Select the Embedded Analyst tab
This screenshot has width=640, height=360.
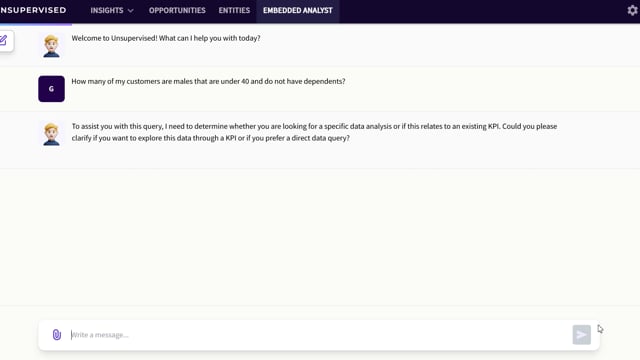pyautogui.click(x=298, y=11)
